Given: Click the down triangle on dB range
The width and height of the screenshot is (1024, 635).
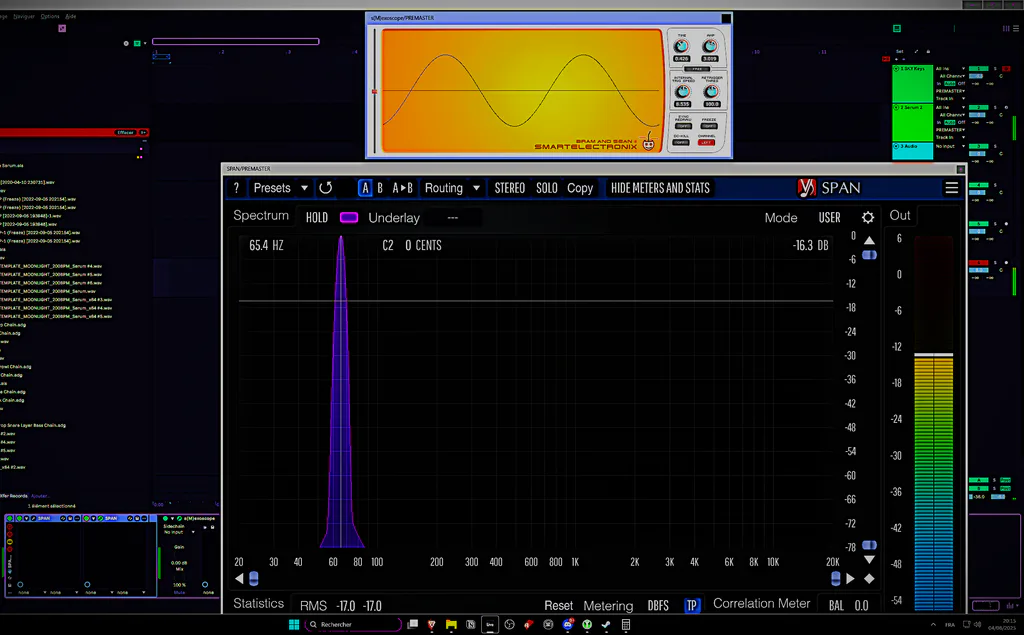Looking at the screenshot, I should [869, 560].
